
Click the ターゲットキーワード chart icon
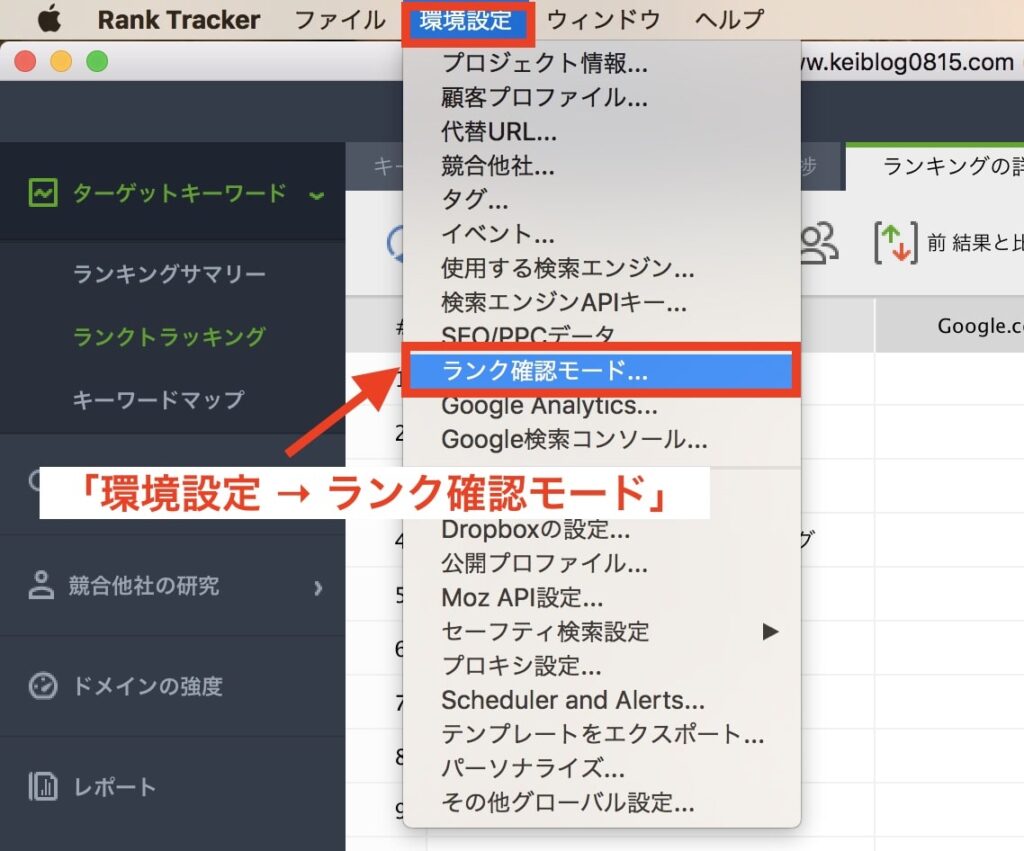(x=43, y=193)
